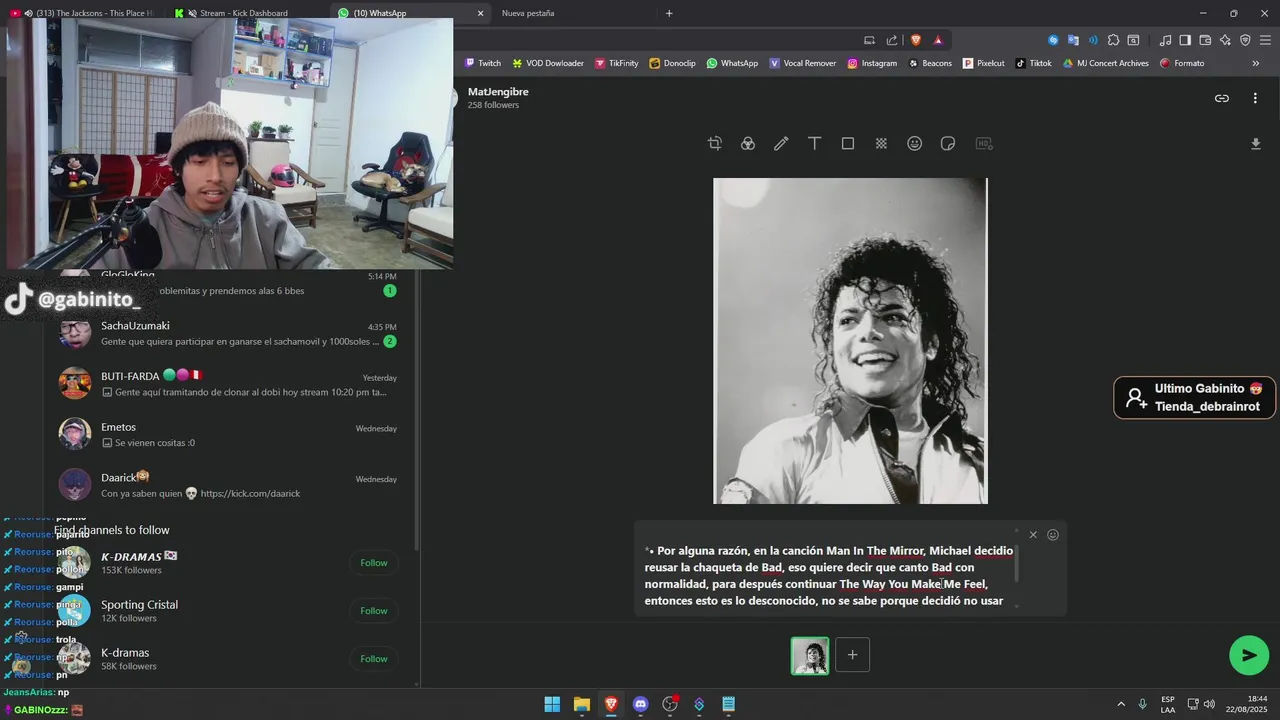Open a new browser tab
Image resolution: width=1280 pixels, height=720 pixels.
[x=669, y=13]
